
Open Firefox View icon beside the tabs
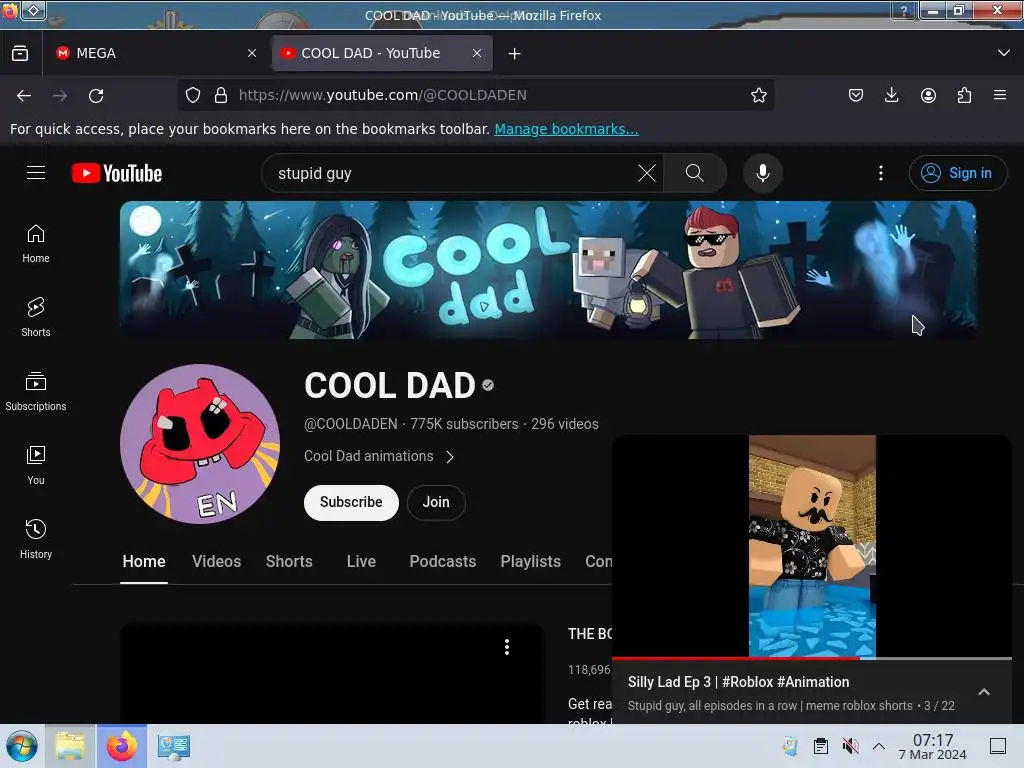coord(20,53)
